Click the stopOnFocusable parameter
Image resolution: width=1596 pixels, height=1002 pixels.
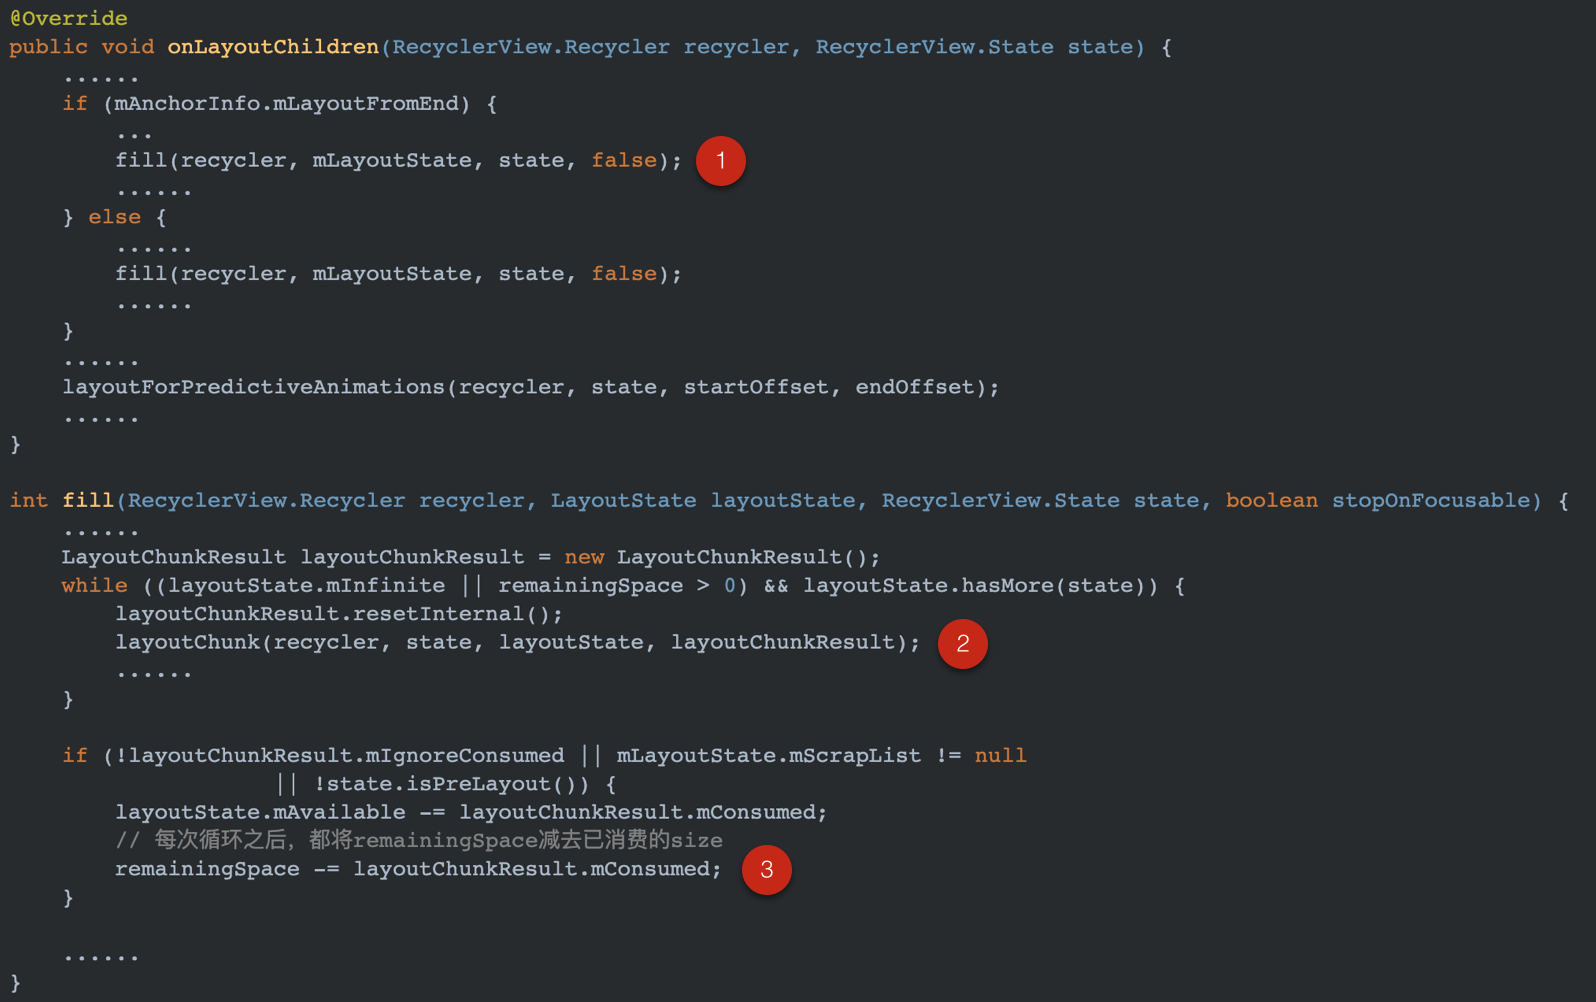(x=1430, y=500)
